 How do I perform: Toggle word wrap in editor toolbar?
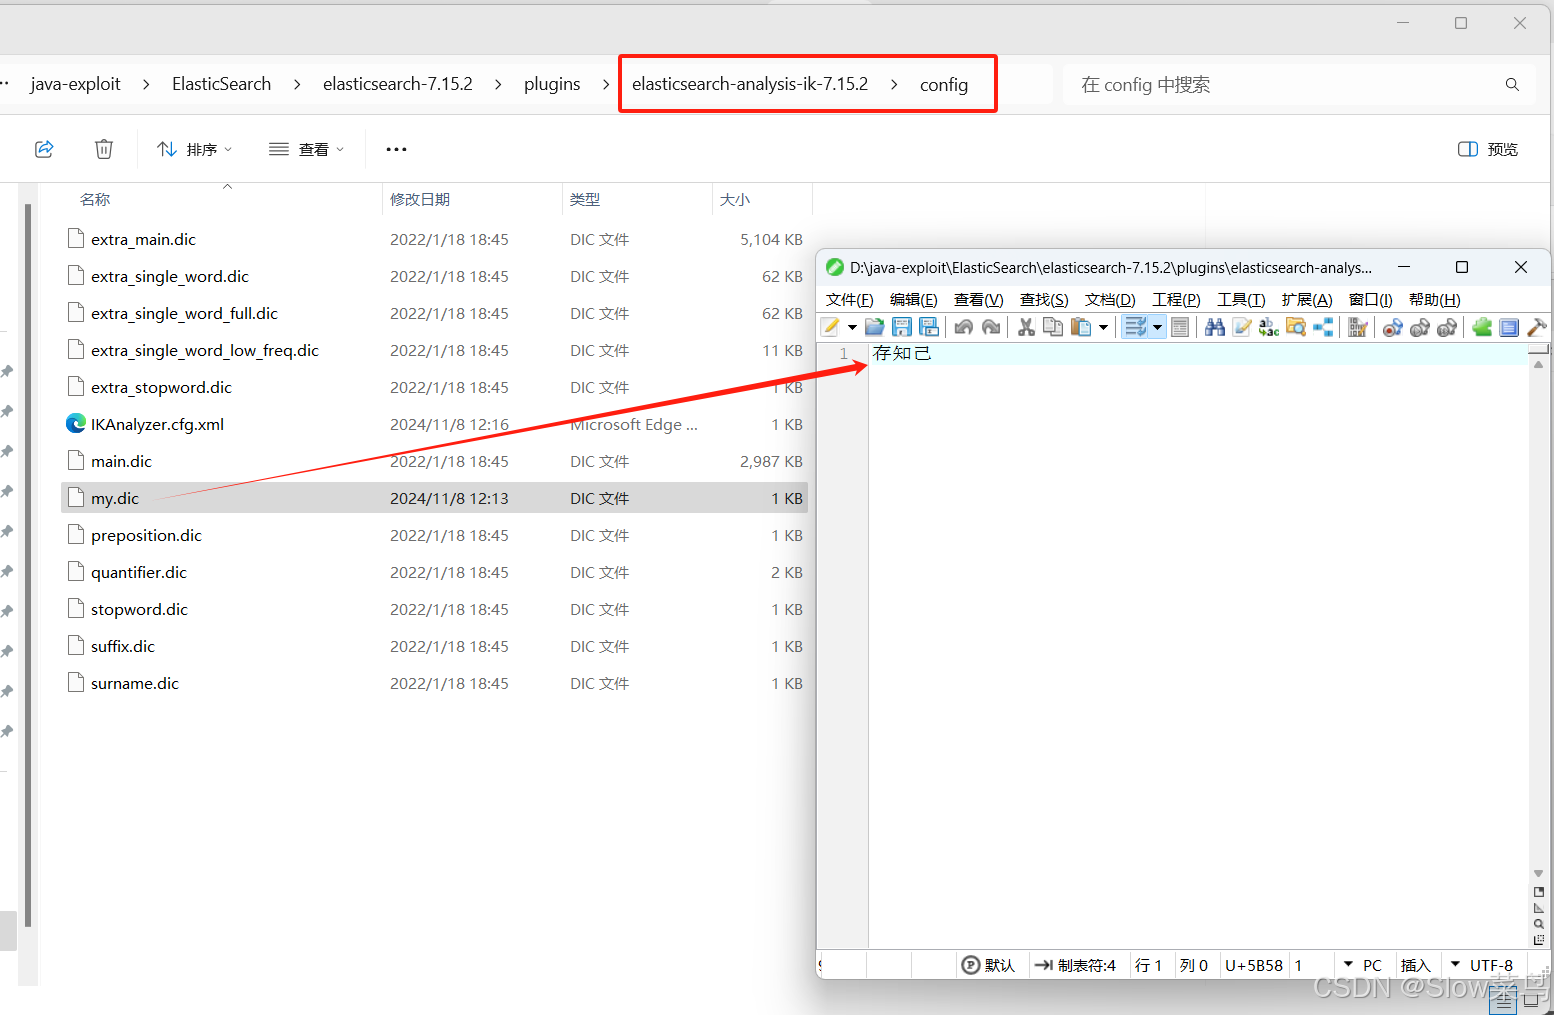coord(1136,327)
